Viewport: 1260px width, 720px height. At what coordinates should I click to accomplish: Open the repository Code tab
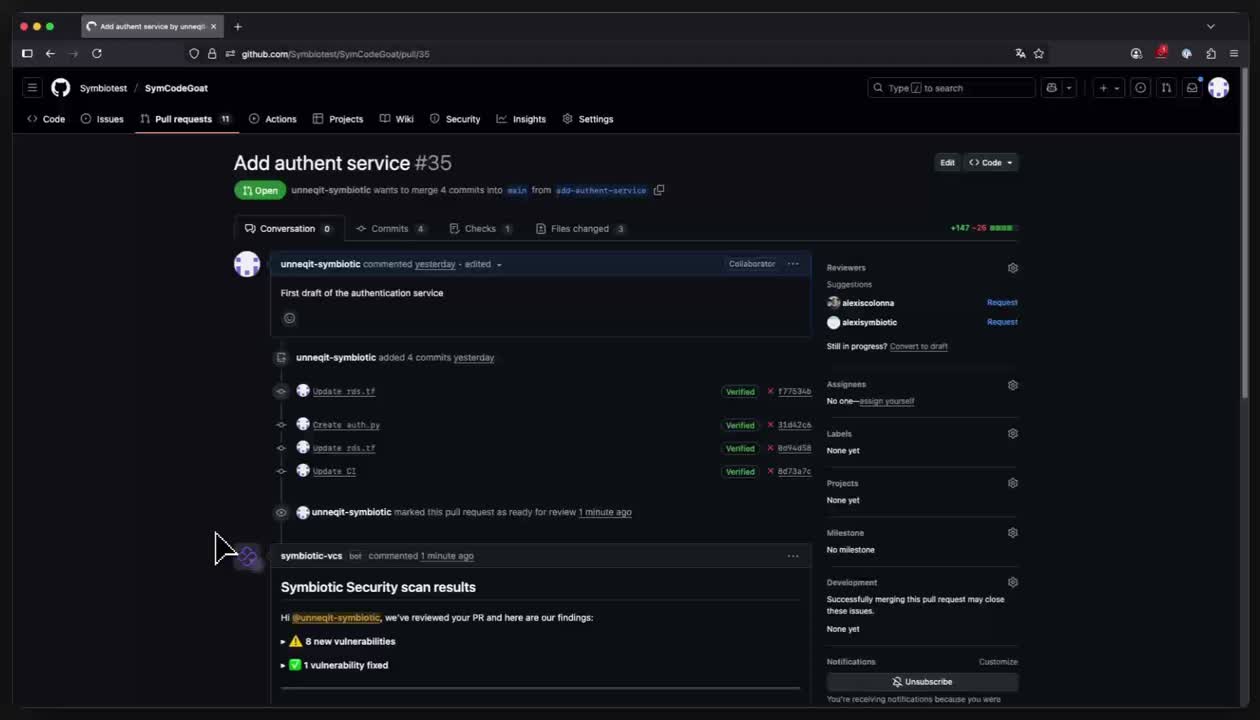46,119
